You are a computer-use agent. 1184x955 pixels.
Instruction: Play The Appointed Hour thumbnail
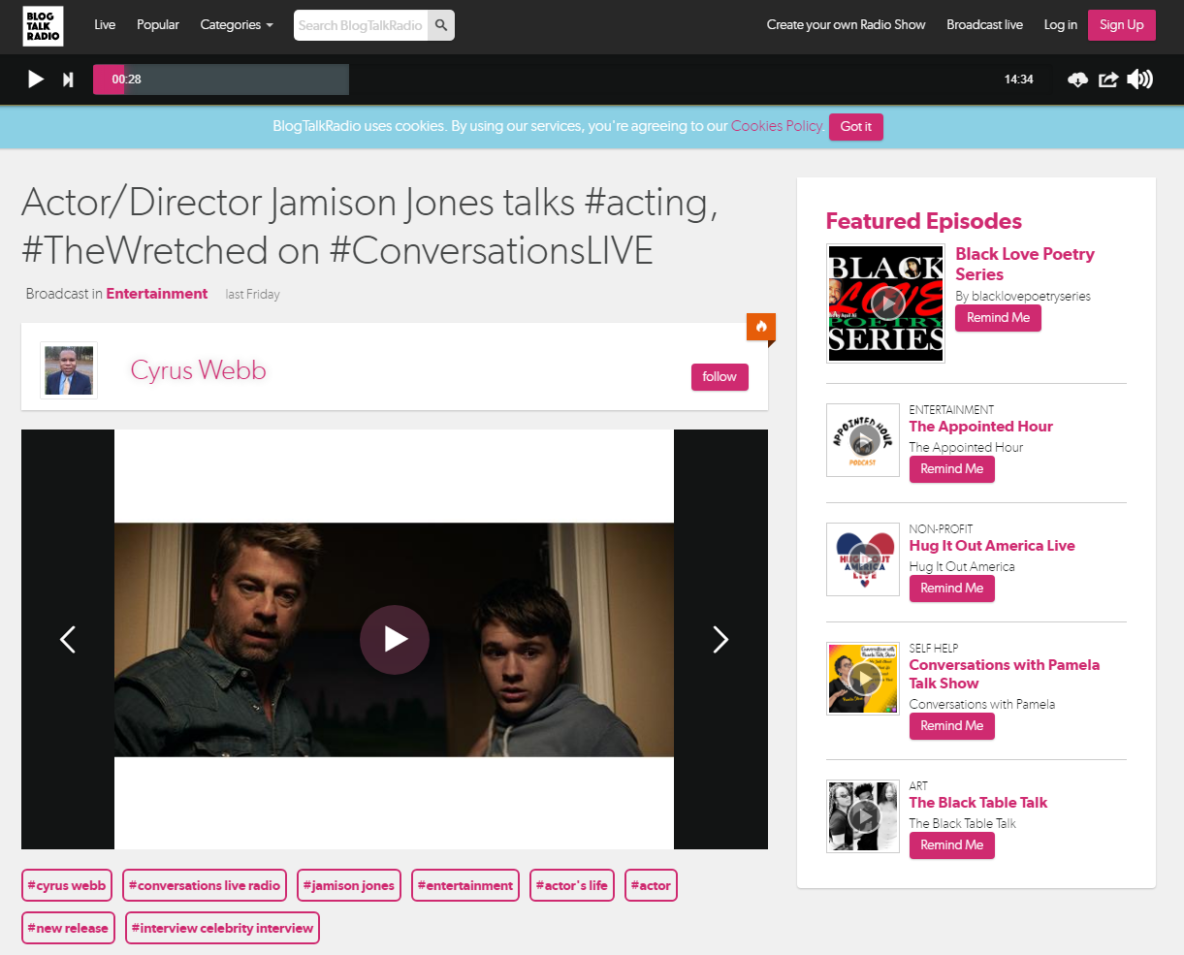point(863,440)
